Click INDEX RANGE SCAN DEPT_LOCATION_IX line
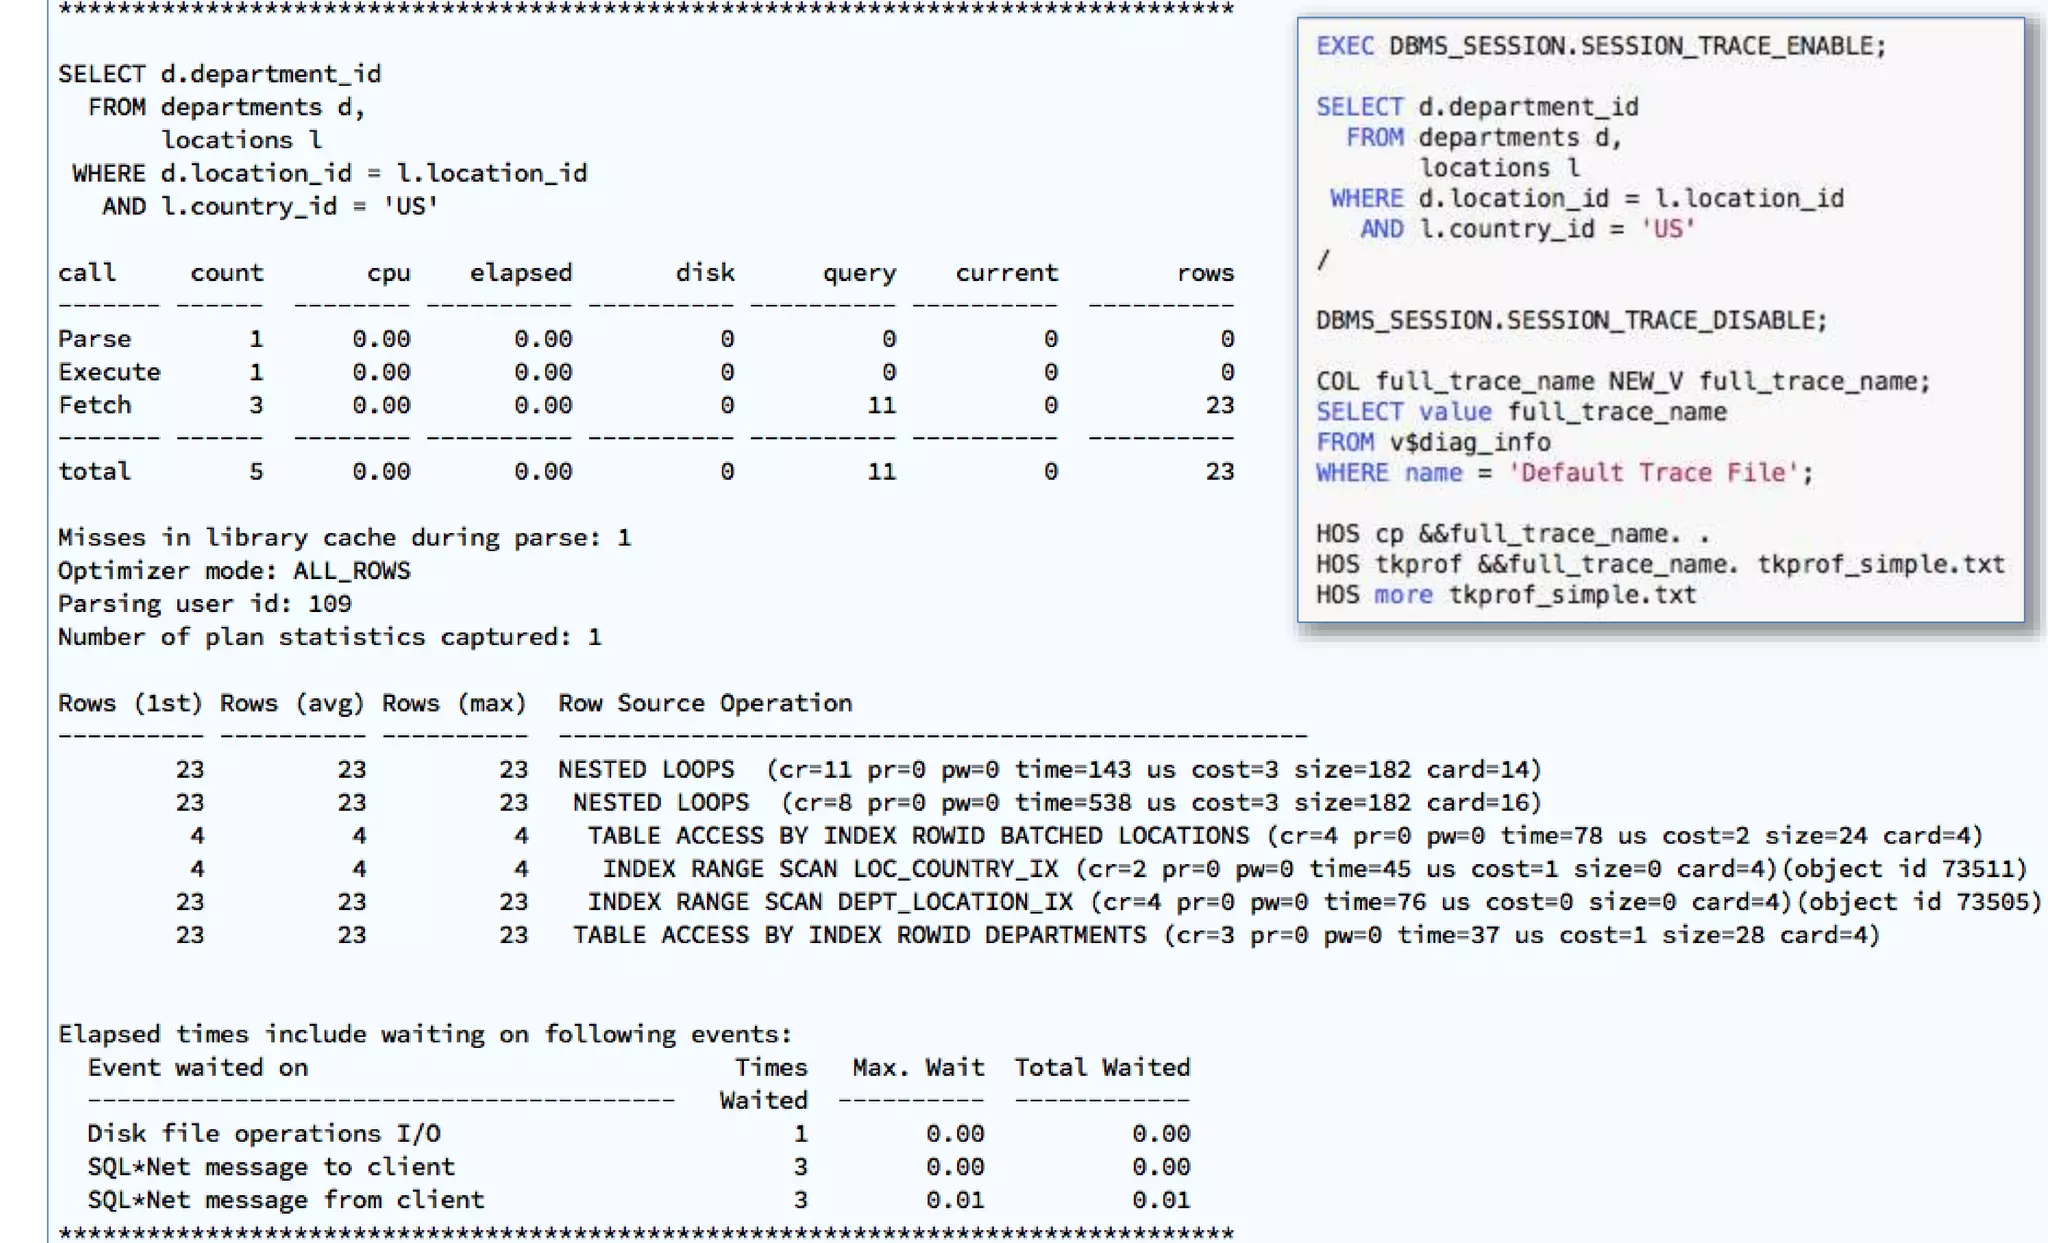 [x=830, y=902]
